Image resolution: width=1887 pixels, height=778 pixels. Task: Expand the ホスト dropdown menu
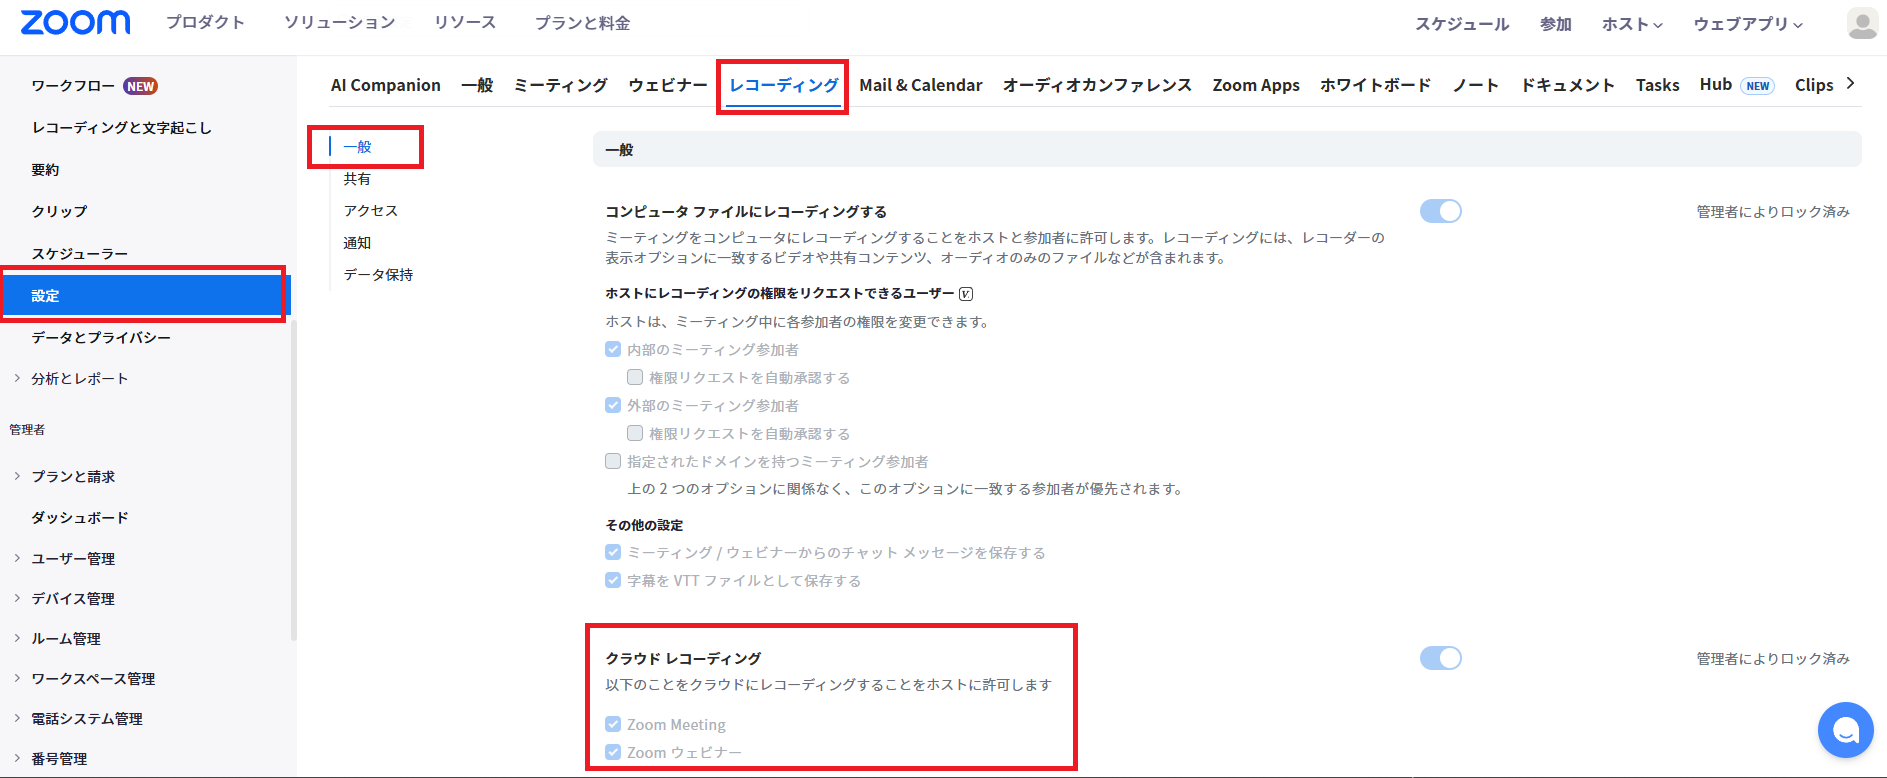[1632, 24]
